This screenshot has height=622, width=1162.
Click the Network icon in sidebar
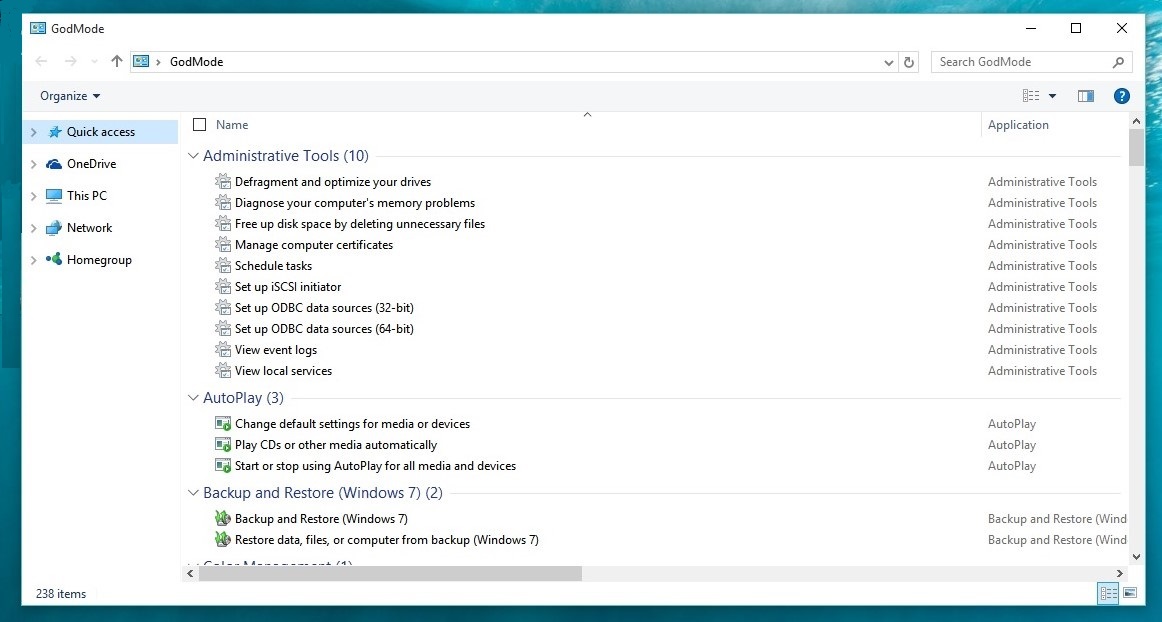pyautogui.click(x=54, y=228)
